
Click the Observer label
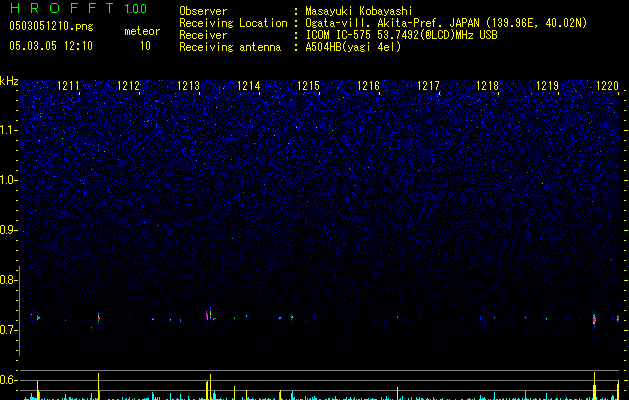click(203, 11)
